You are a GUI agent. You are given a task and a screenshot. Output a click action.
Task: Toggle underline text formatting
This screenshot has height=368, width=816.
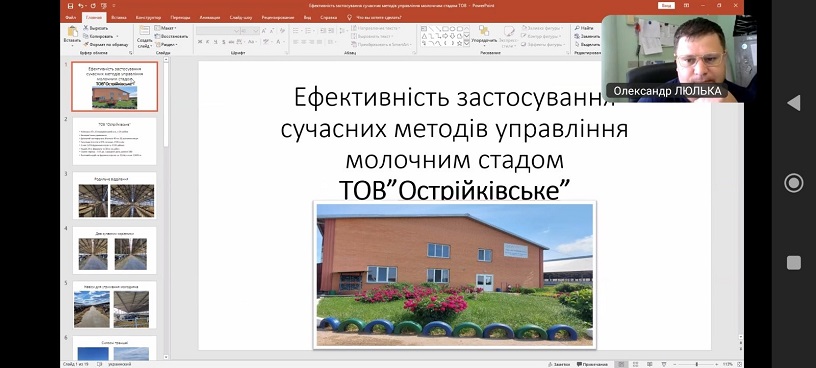[x=215, y=42]
